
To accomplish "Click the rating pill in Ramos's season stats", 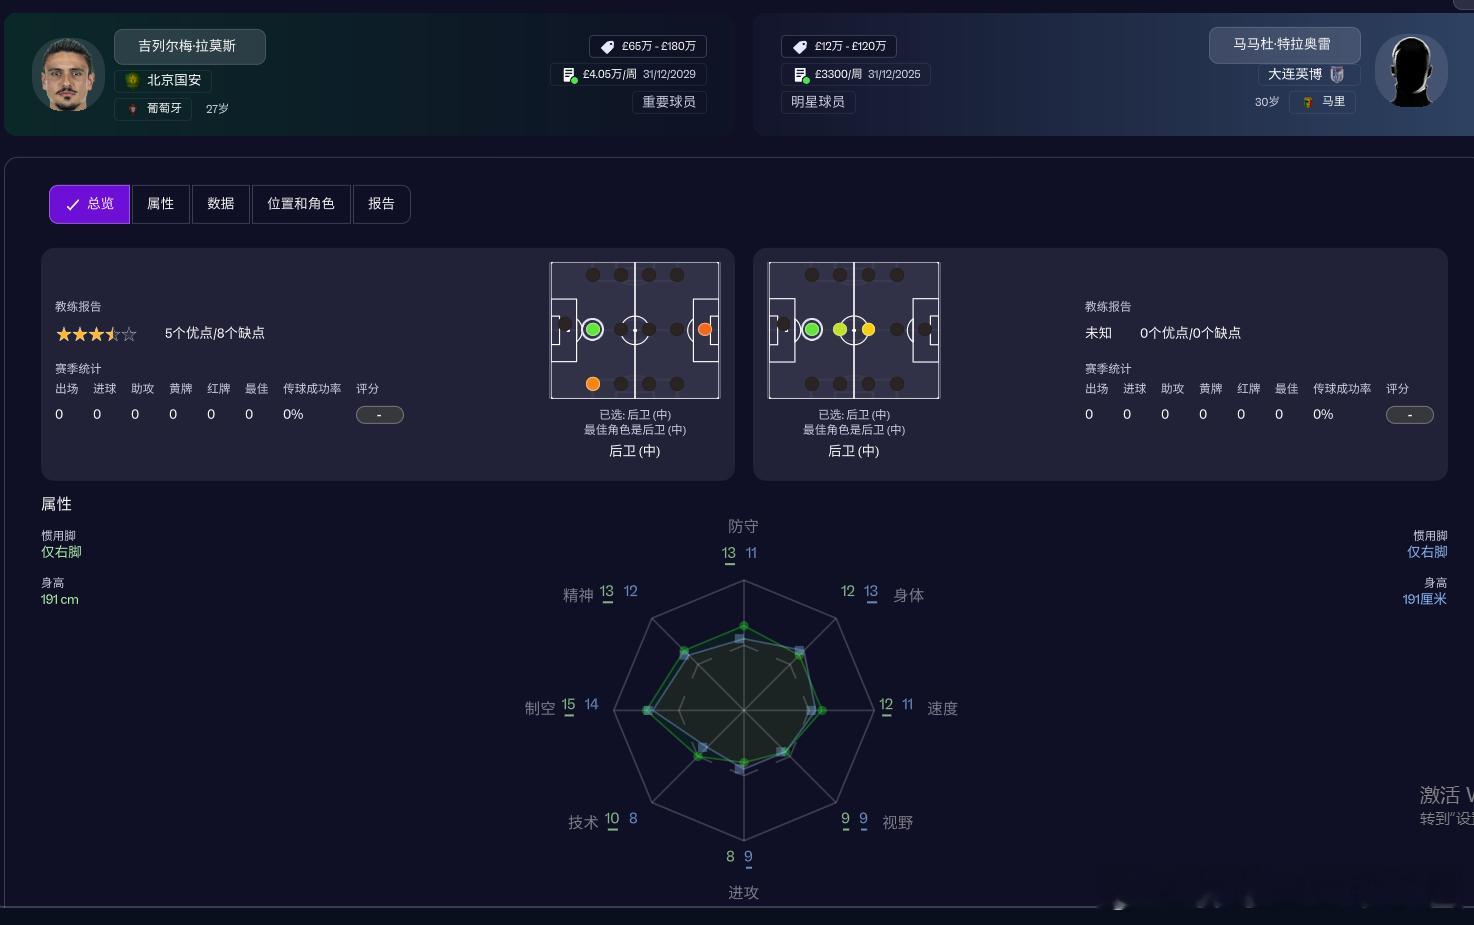I will point(380,415).
